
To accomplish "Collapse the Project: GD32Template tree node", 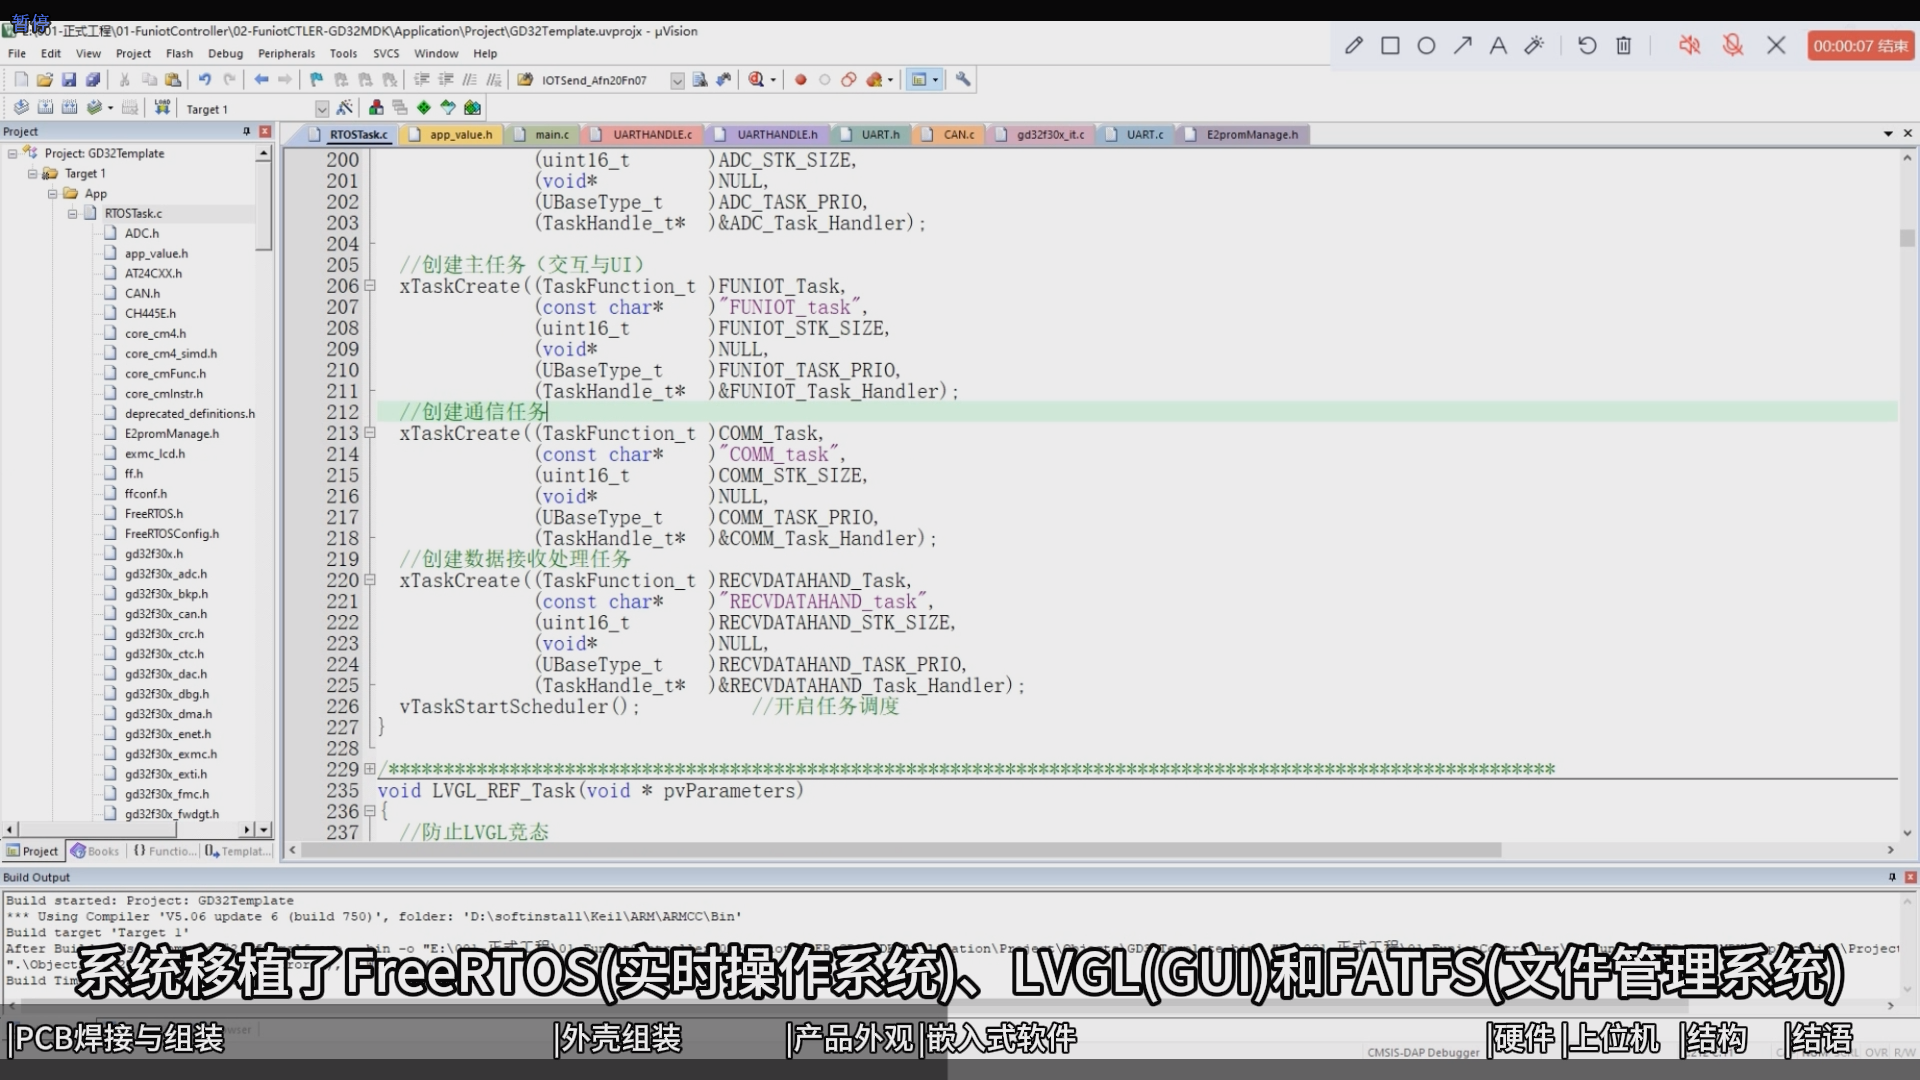I will pyautogui.click(x=12, y=154).
